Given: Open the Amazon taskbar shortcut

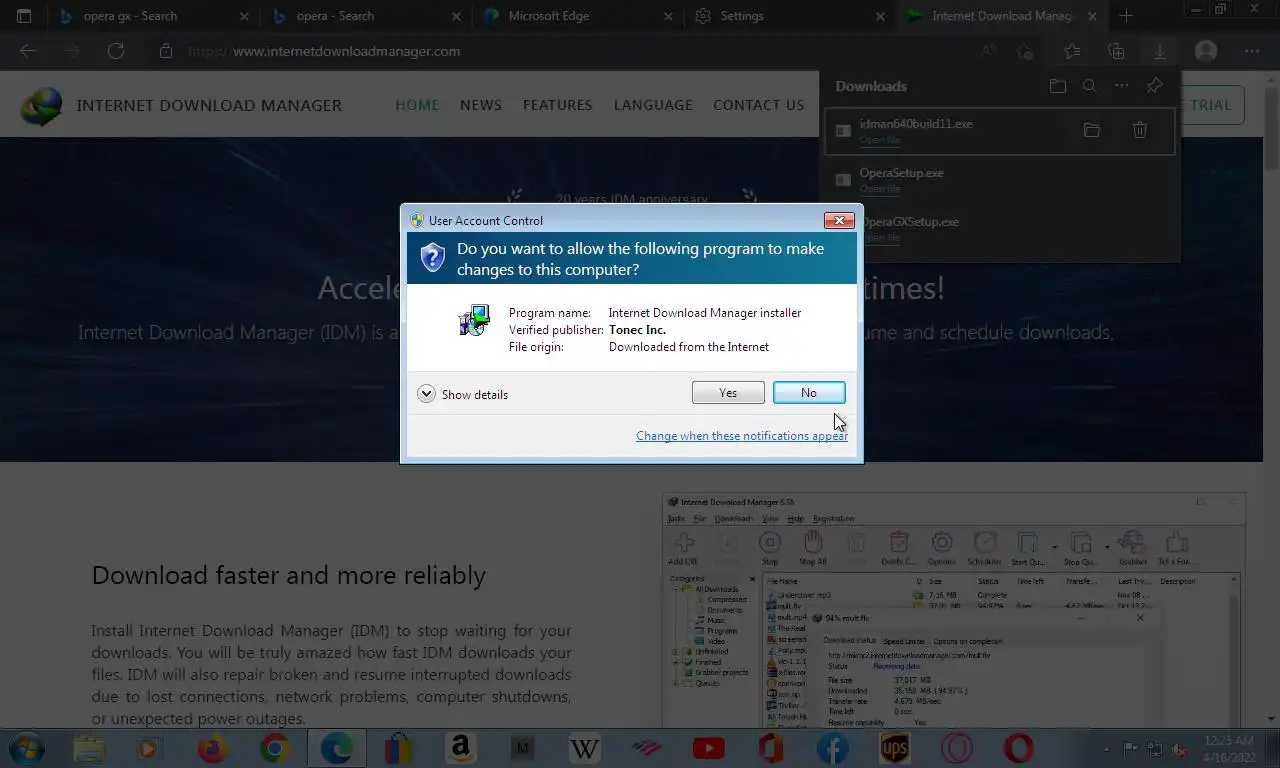Looking at the screenshot, I should (460, 748).
